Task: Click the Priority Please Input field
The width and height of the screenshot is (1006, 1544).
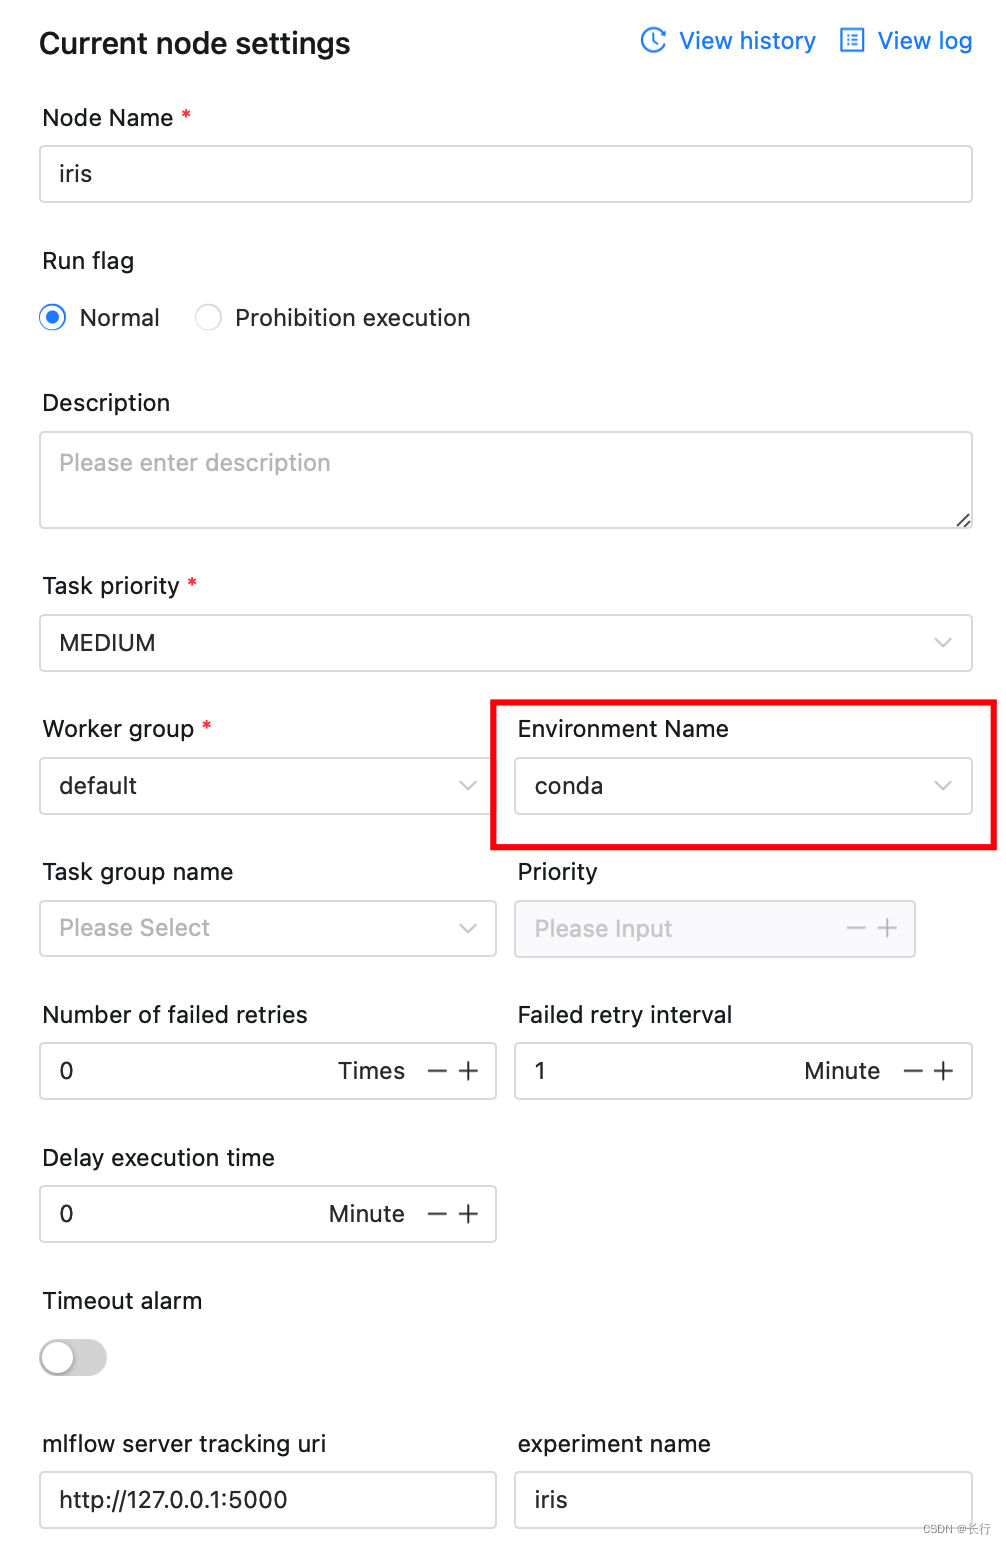Action: (715, 929)
